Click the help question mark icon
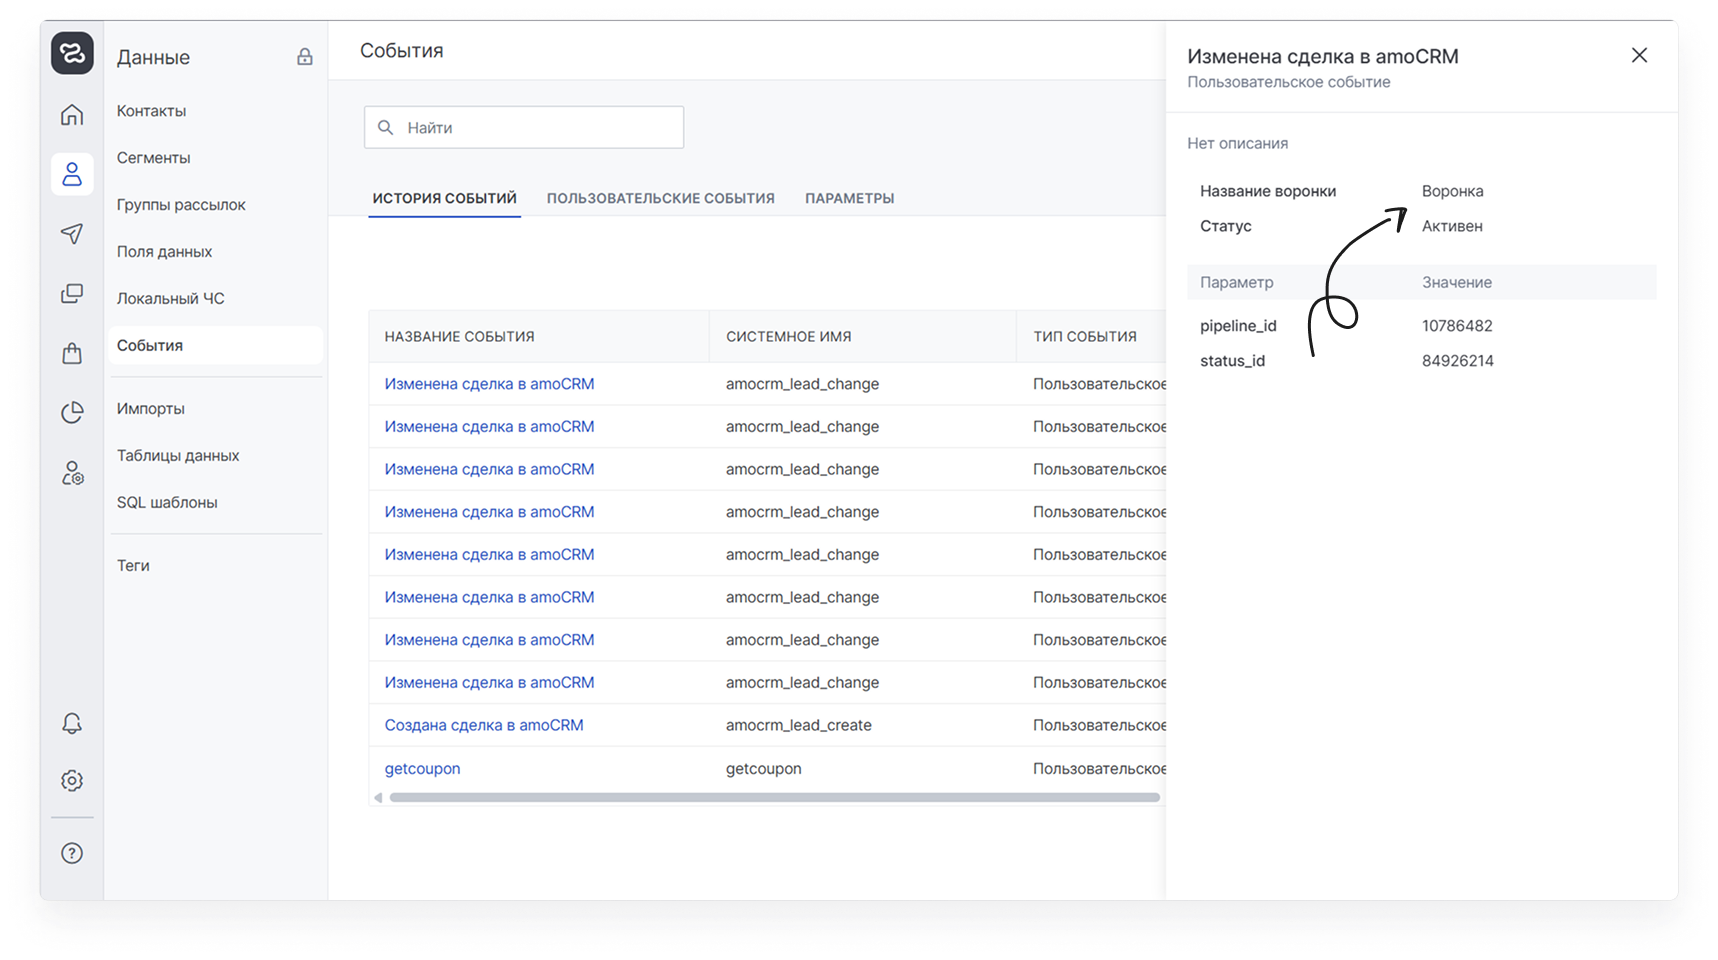The width and height of the screenshot is (1718, 960). click(x=72, y=853)
